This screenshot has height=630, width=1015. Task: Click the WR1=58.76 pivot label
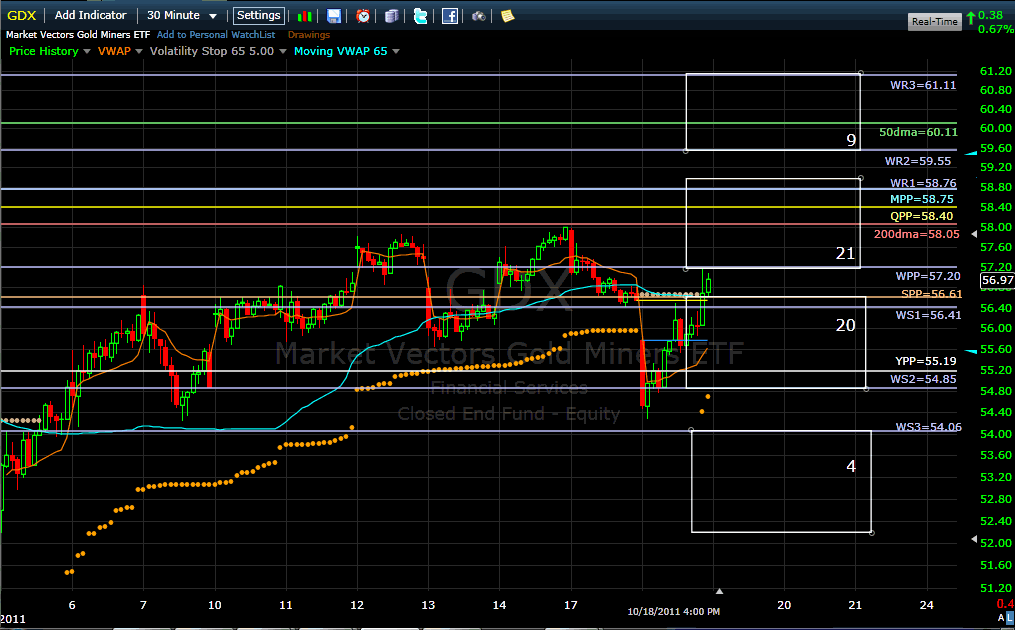[923, 183]
